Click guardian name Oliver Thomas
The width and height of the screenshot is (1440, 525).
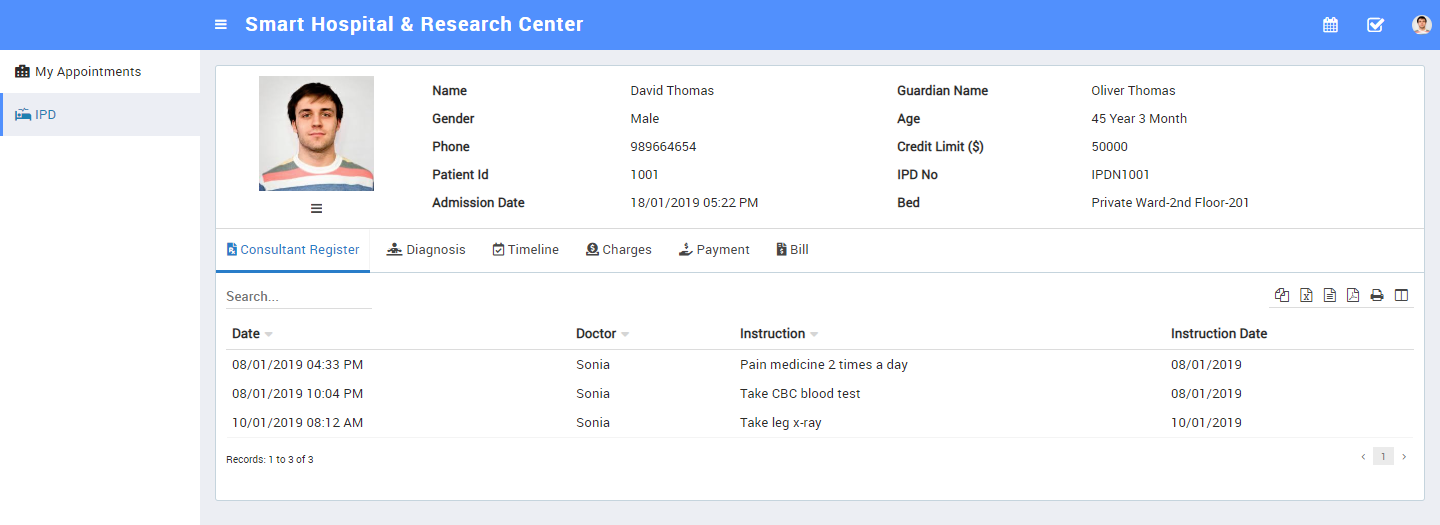point(1133,91)
